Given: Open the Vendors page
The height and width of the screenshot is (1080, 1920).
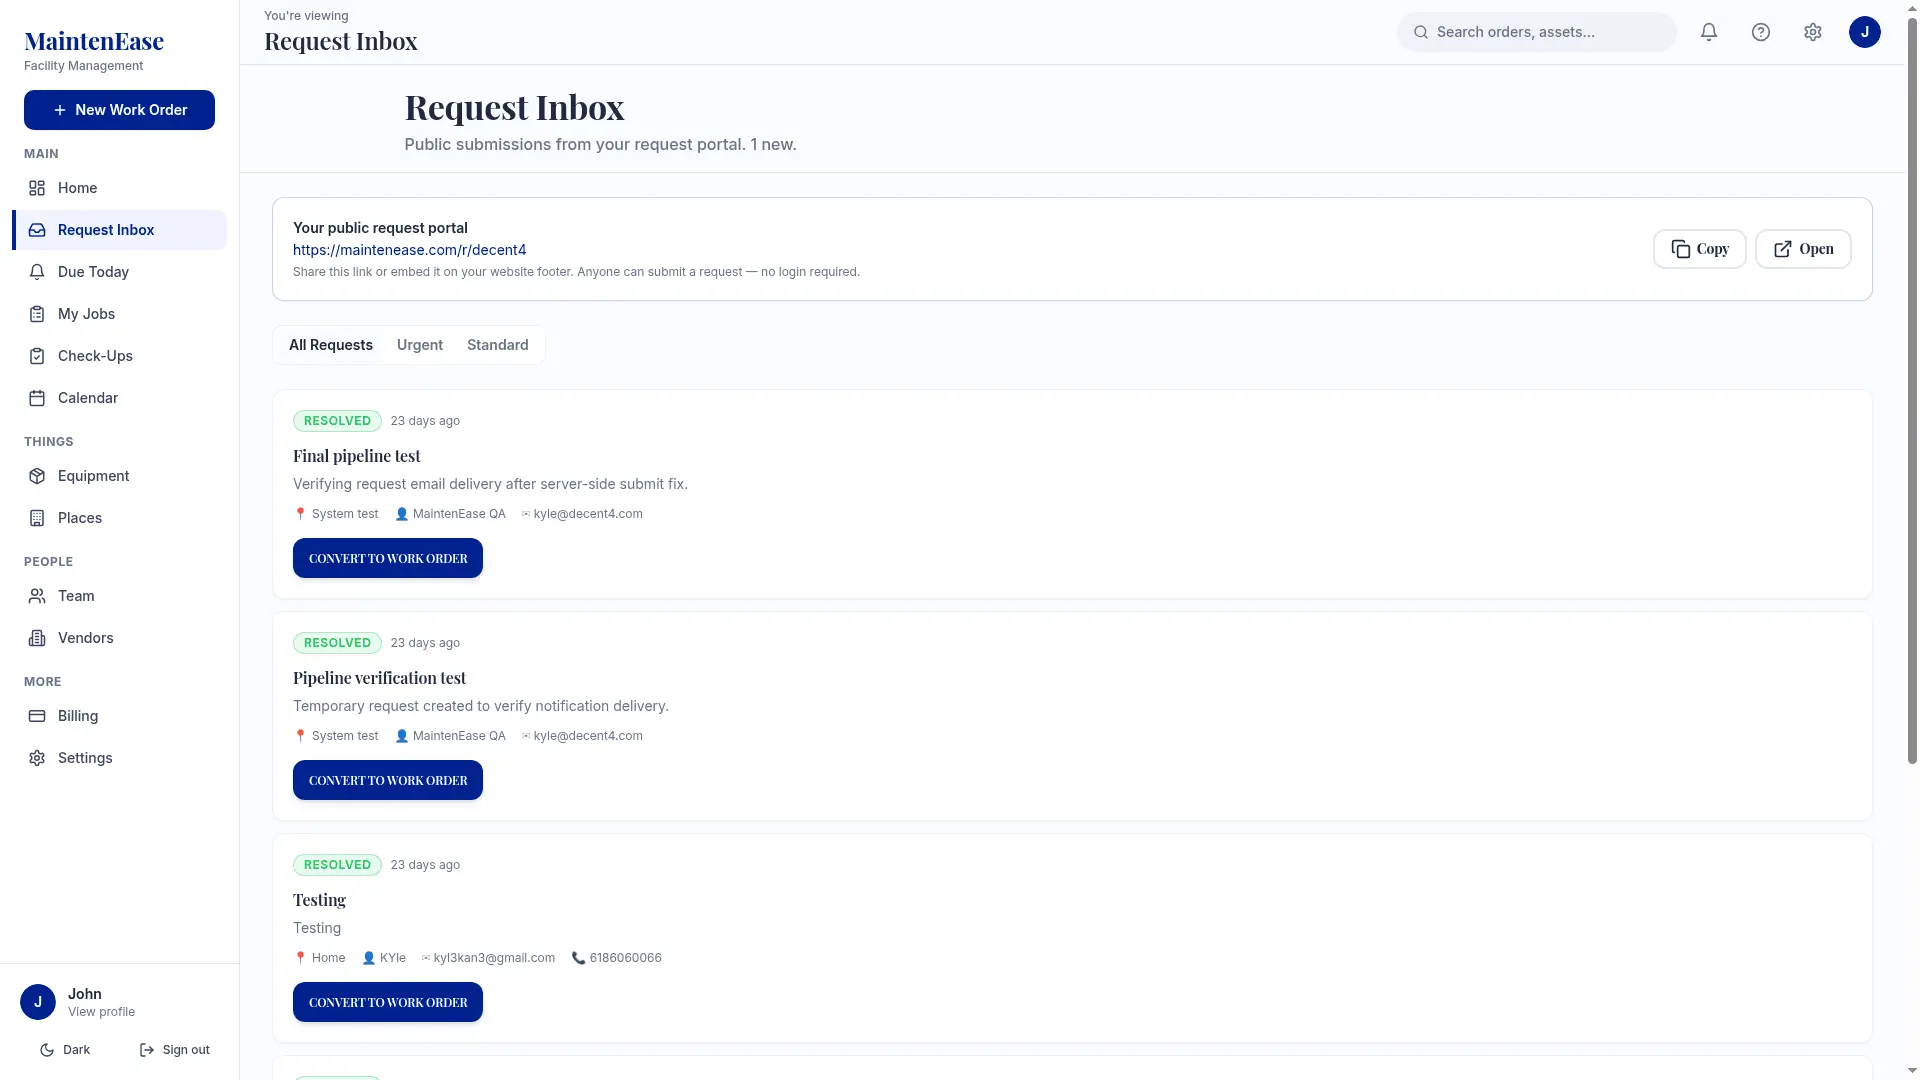Looking at the screenshot, I should tap(120, 638).
